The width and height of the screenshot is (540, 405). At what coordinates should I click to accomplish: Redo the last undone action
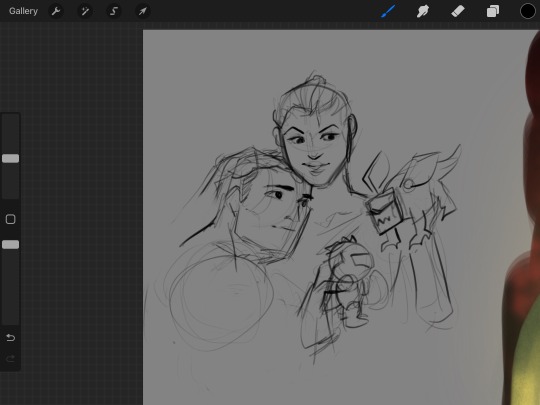(11, 359)
